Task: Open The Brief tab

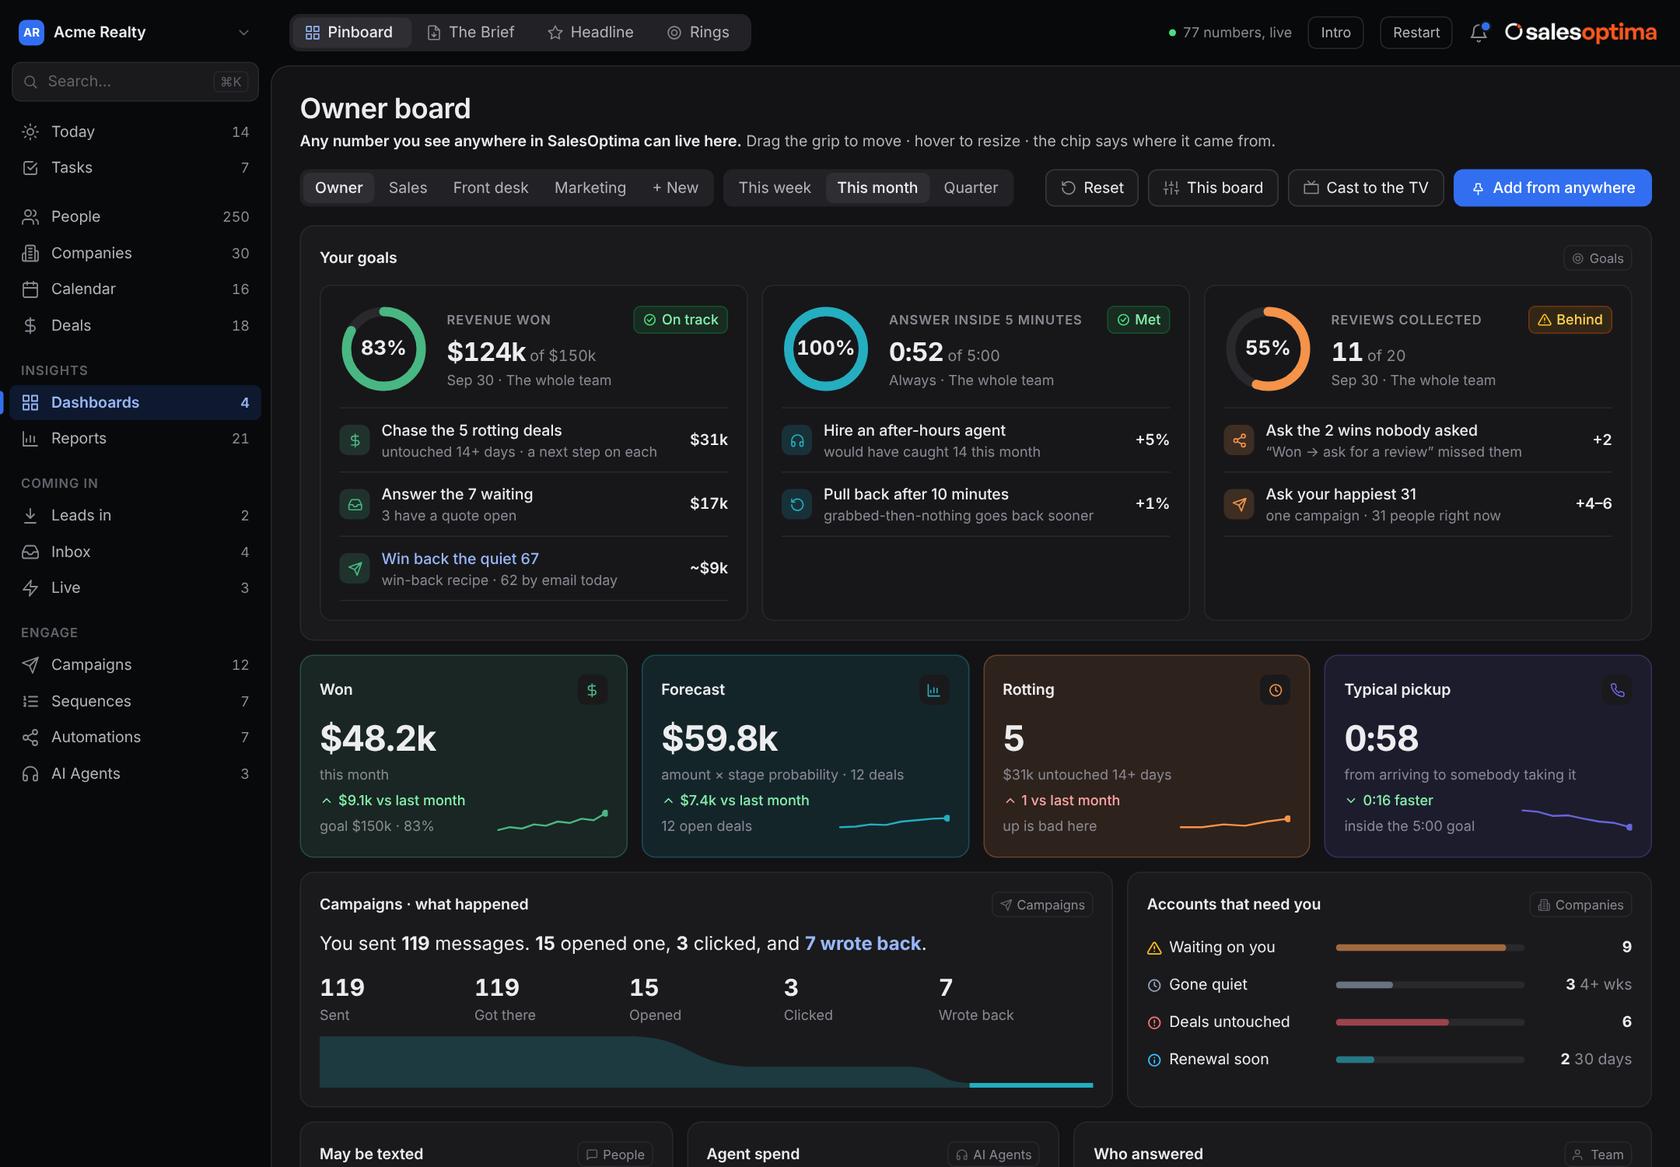Action: 470,32
